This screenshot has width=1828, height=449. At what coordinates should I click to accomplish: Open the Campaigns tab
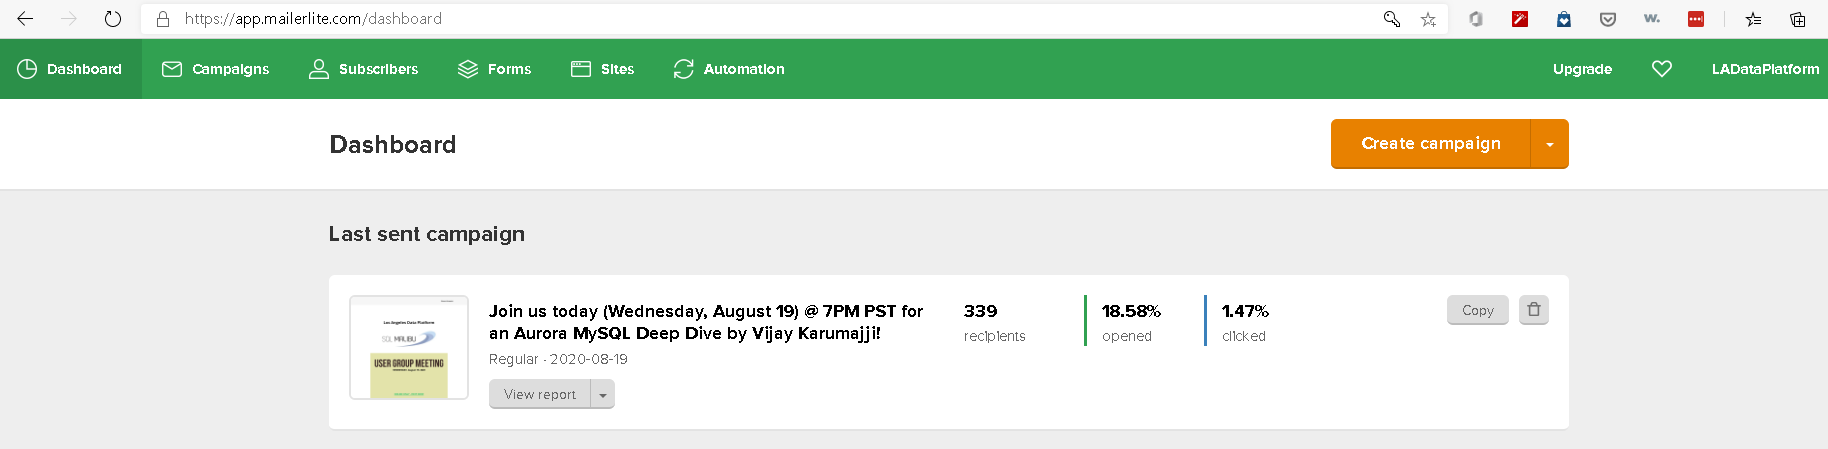click(x=216, y=69)
